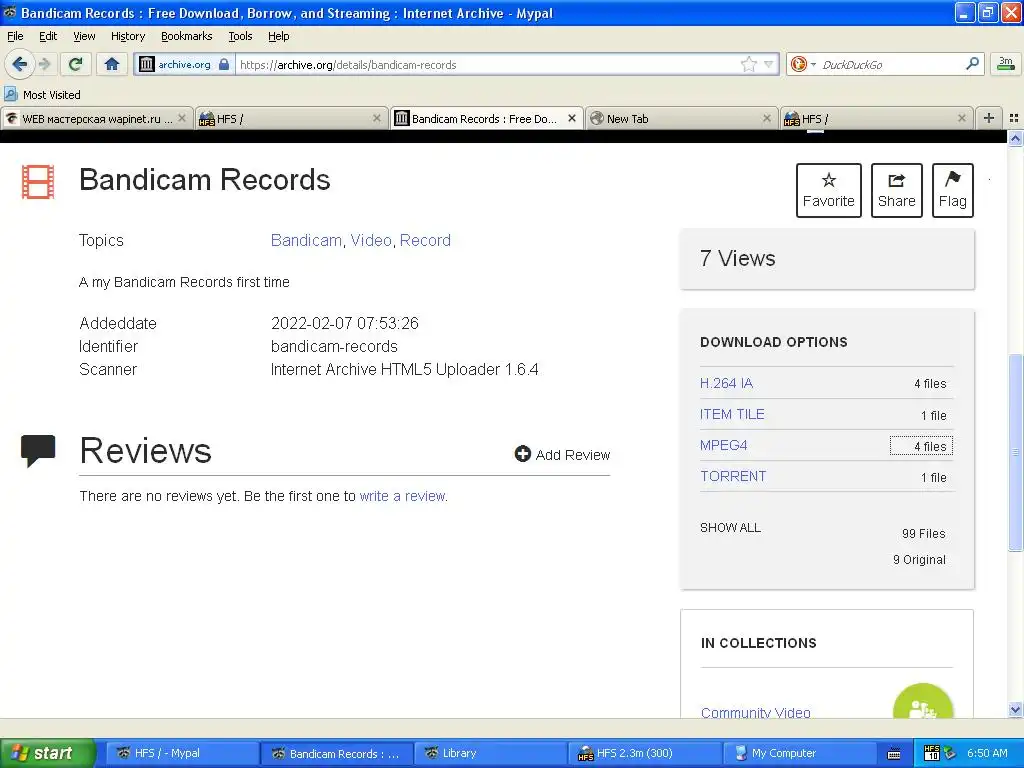Open the Help menu
Viewport: 1024px width, 768px height.
tap(278, 37)
